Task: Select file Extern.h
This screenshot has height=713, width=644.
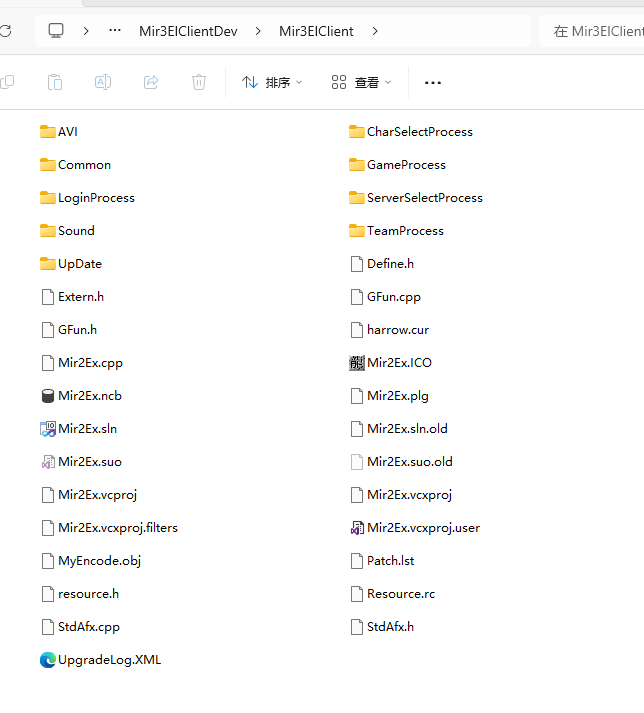Action: click(x=73, y=297)
